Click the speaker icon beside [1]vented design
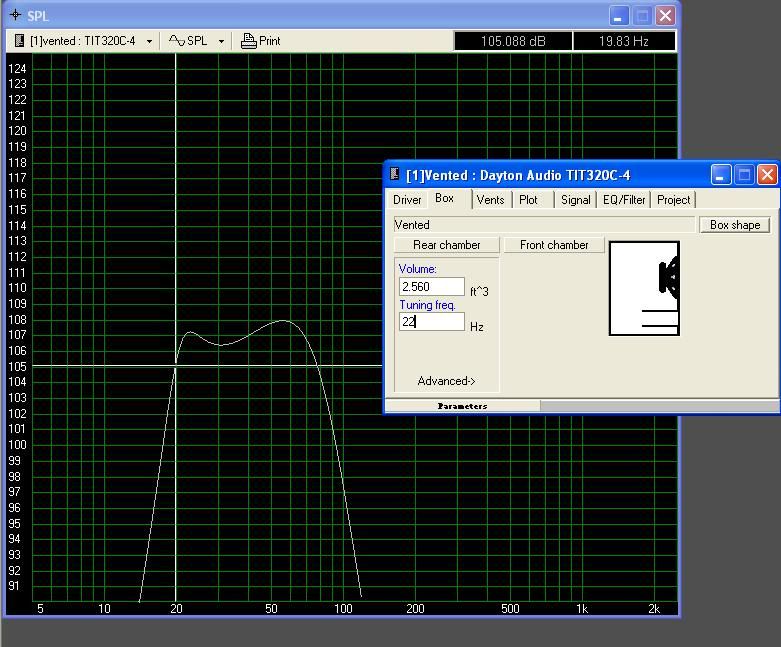This screenshot has height=647, width=781. [19, 41]
